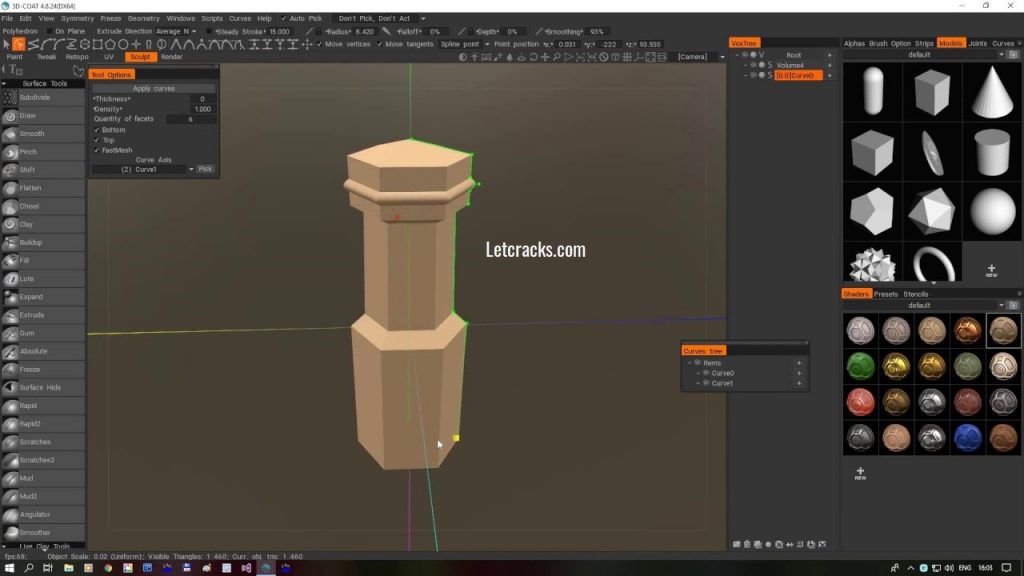The image size is (1024, 576).
Task: Toggle the Auto Pick checkbox
Action: (283, 18)
